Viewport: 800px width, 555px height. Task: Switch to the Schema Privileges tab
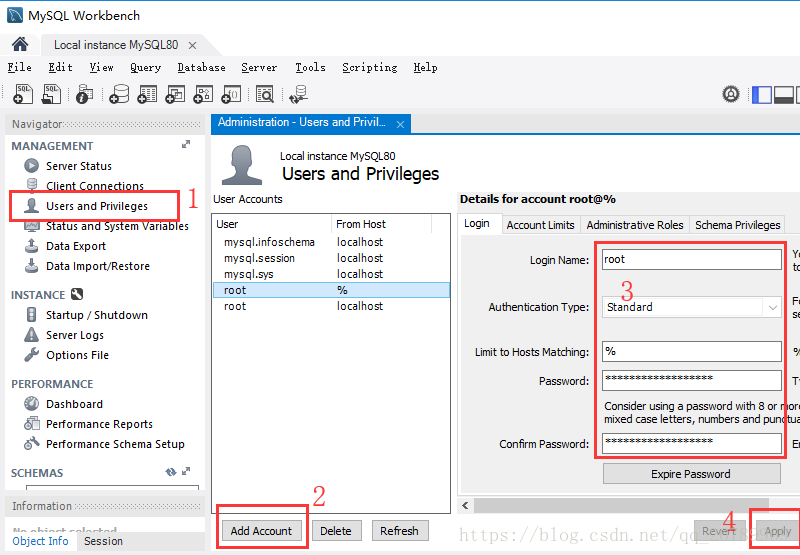(738, 225)
